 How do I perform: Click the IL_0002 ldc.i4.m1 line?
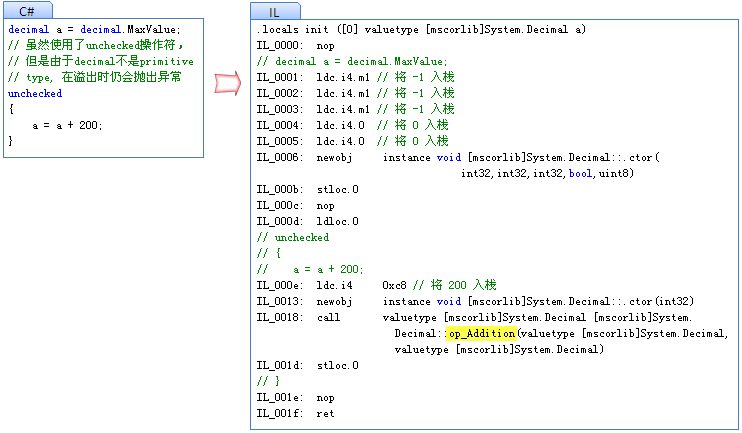pos(355,93)
